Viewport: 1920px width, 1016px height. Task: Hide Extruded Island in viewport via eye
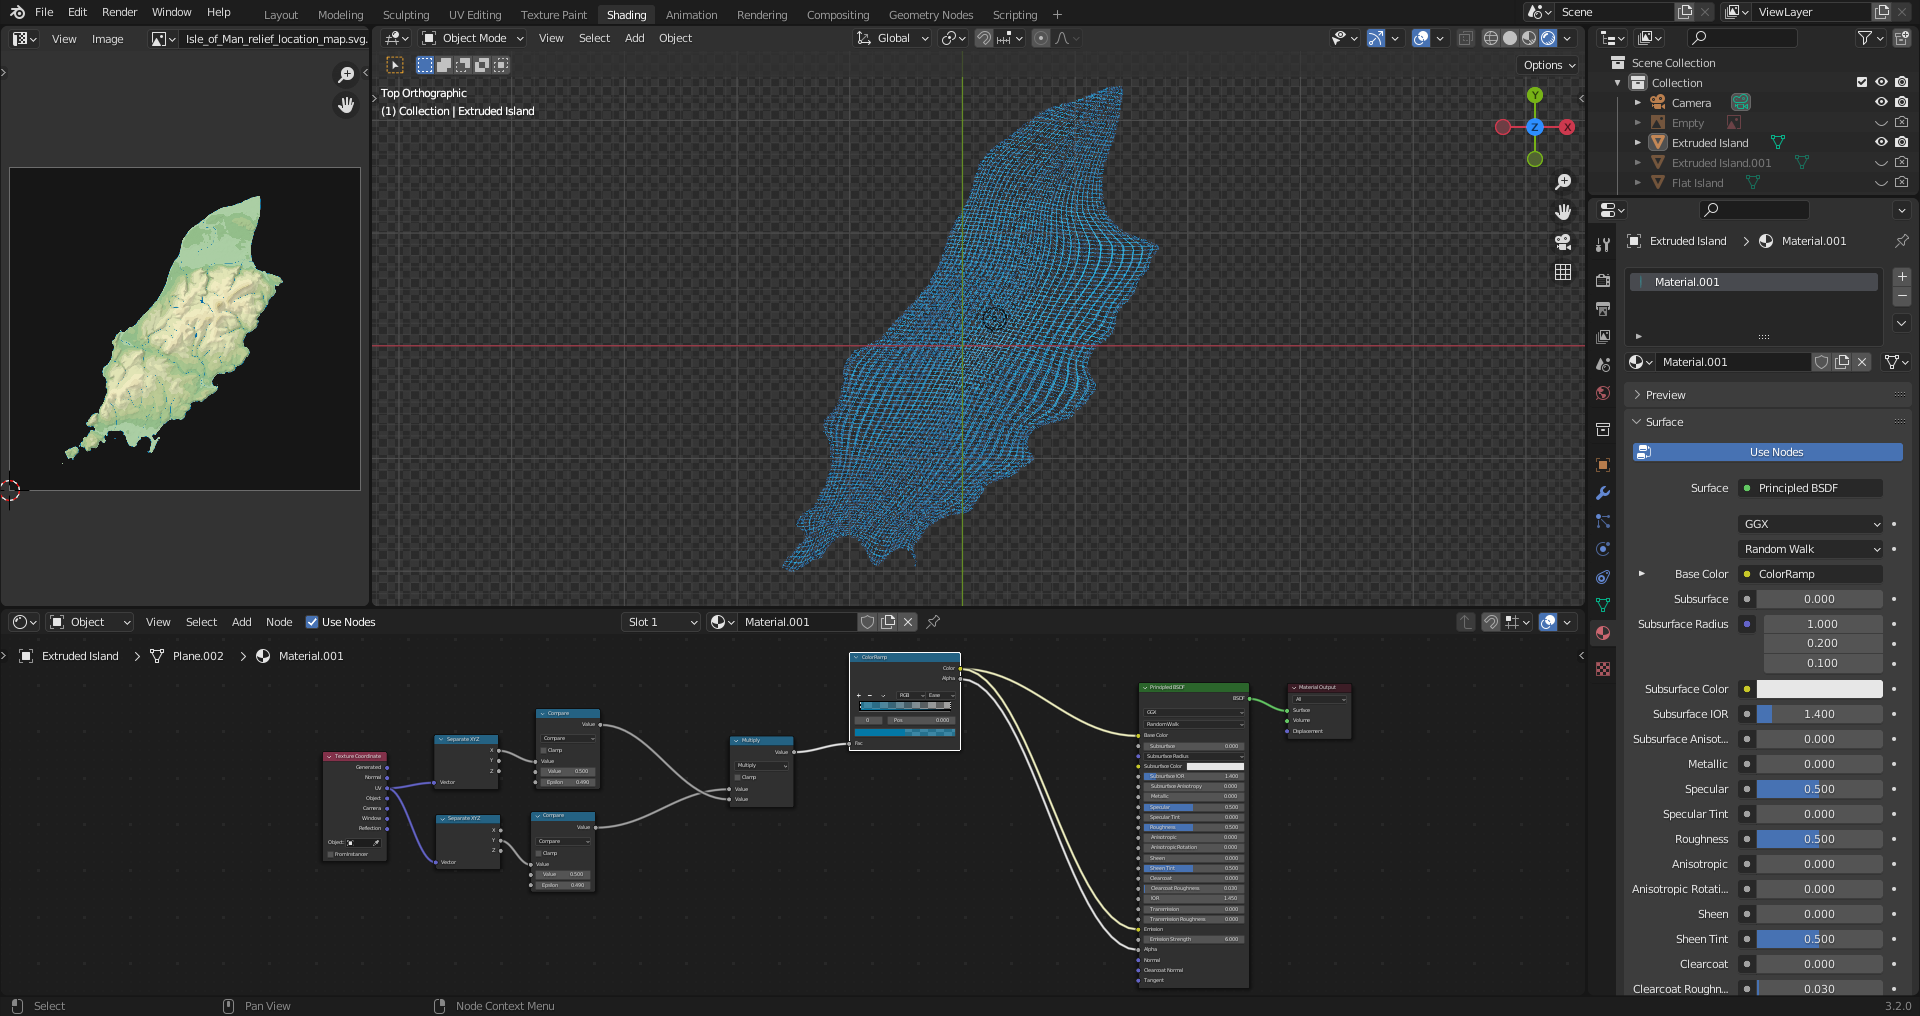click(x=1880, y=143)
